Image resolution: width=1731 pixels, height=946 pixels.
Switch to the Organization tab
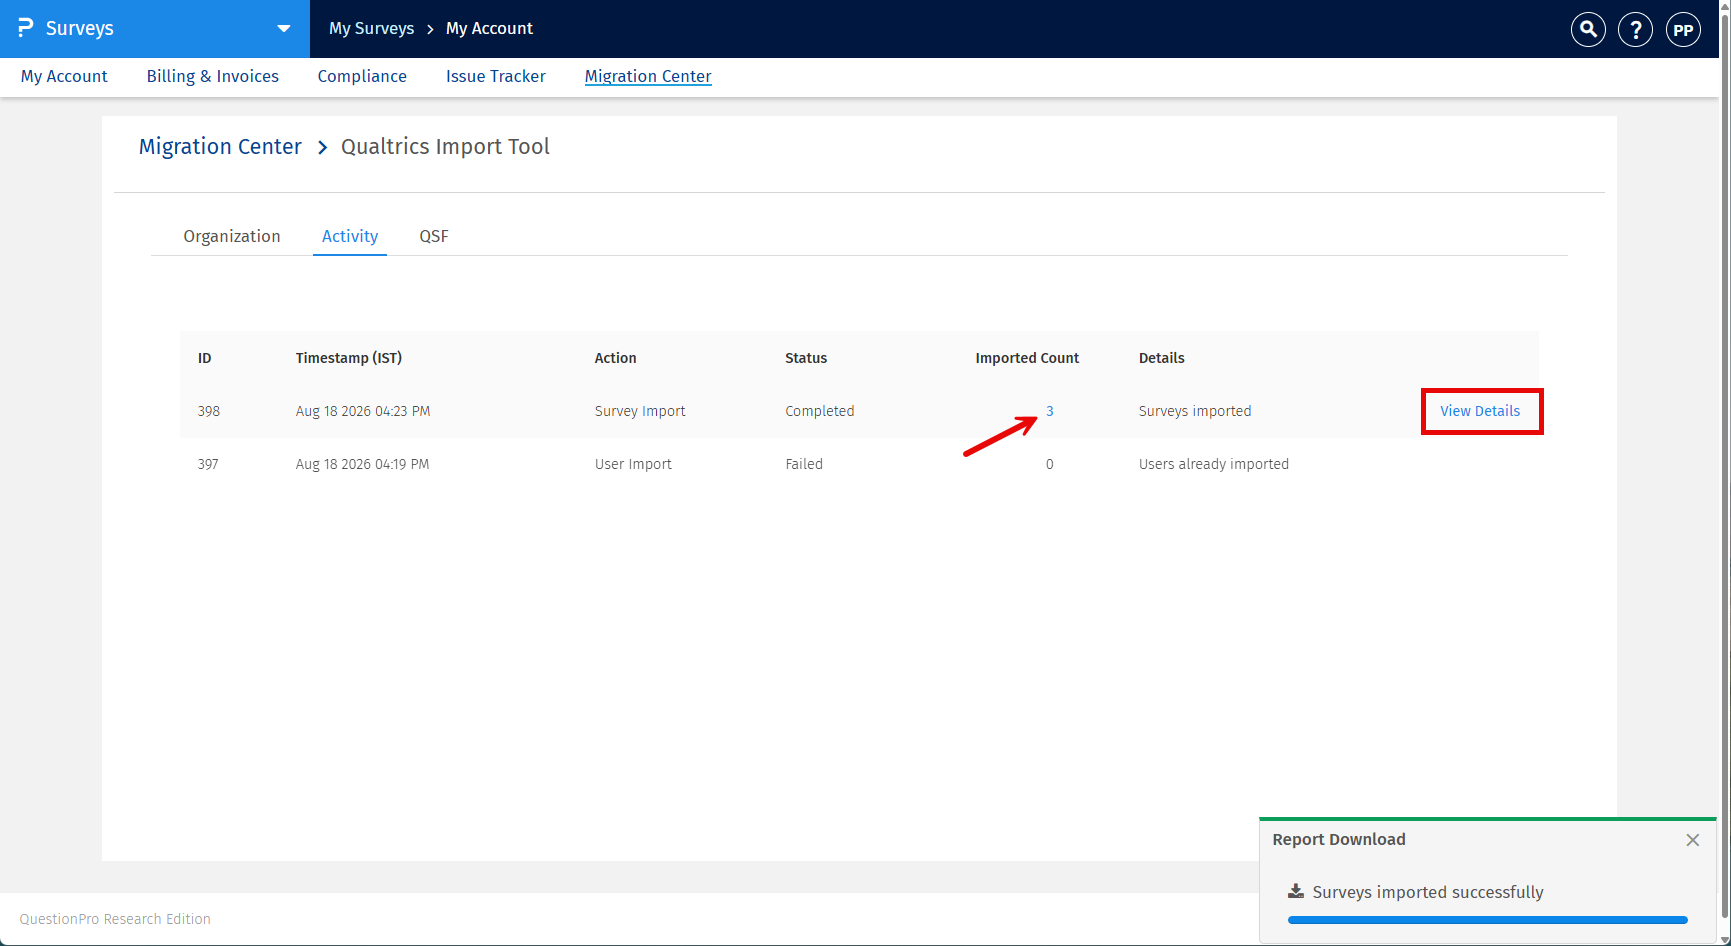232,236
